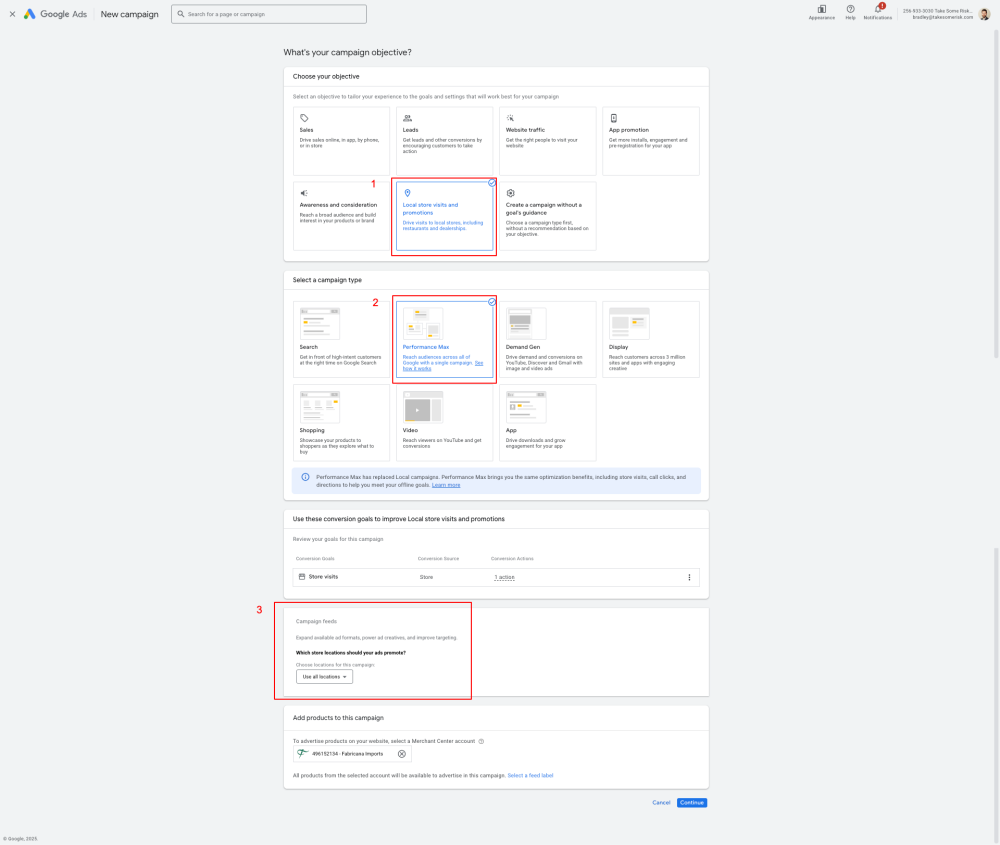The width and height of the screenshot is (1000, 845).
Task: Select the Leads objective card
Action: coord(445,141)
